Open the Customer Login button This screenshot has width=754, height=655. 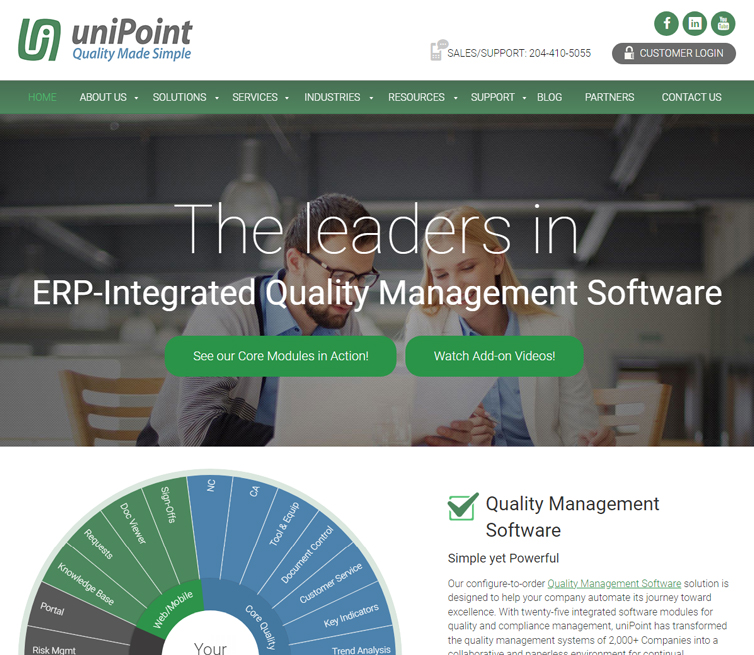pyautogui.click(x=674, y=53)
